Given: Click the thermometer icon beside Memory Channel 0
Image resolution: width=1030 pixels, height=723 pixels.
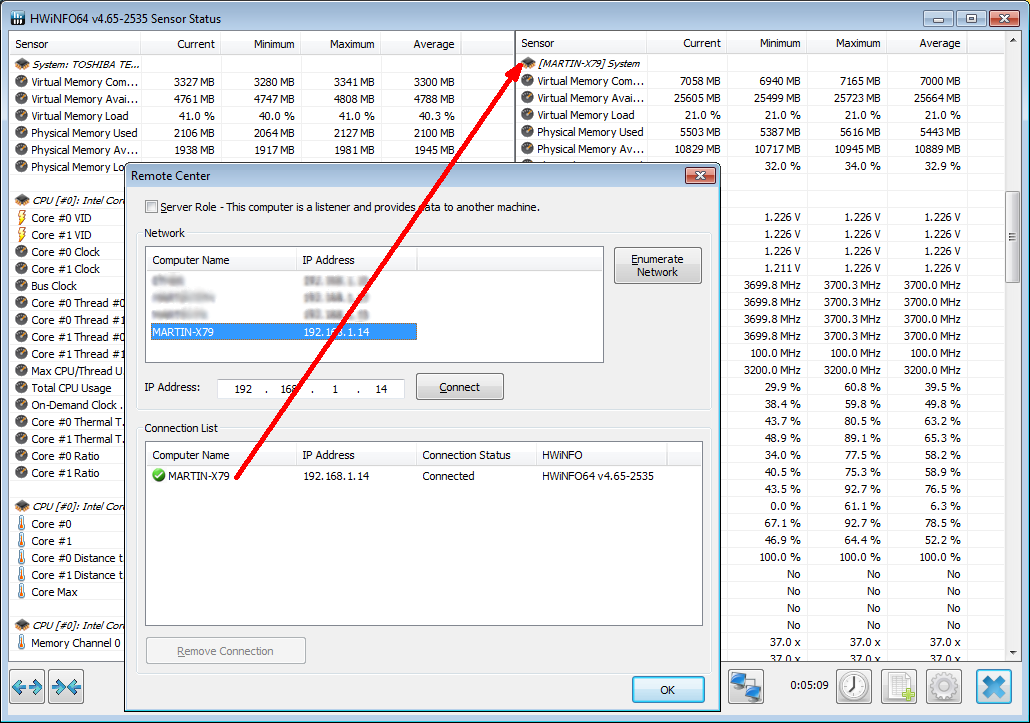Looking at the screenshot, I should [22, 643].
